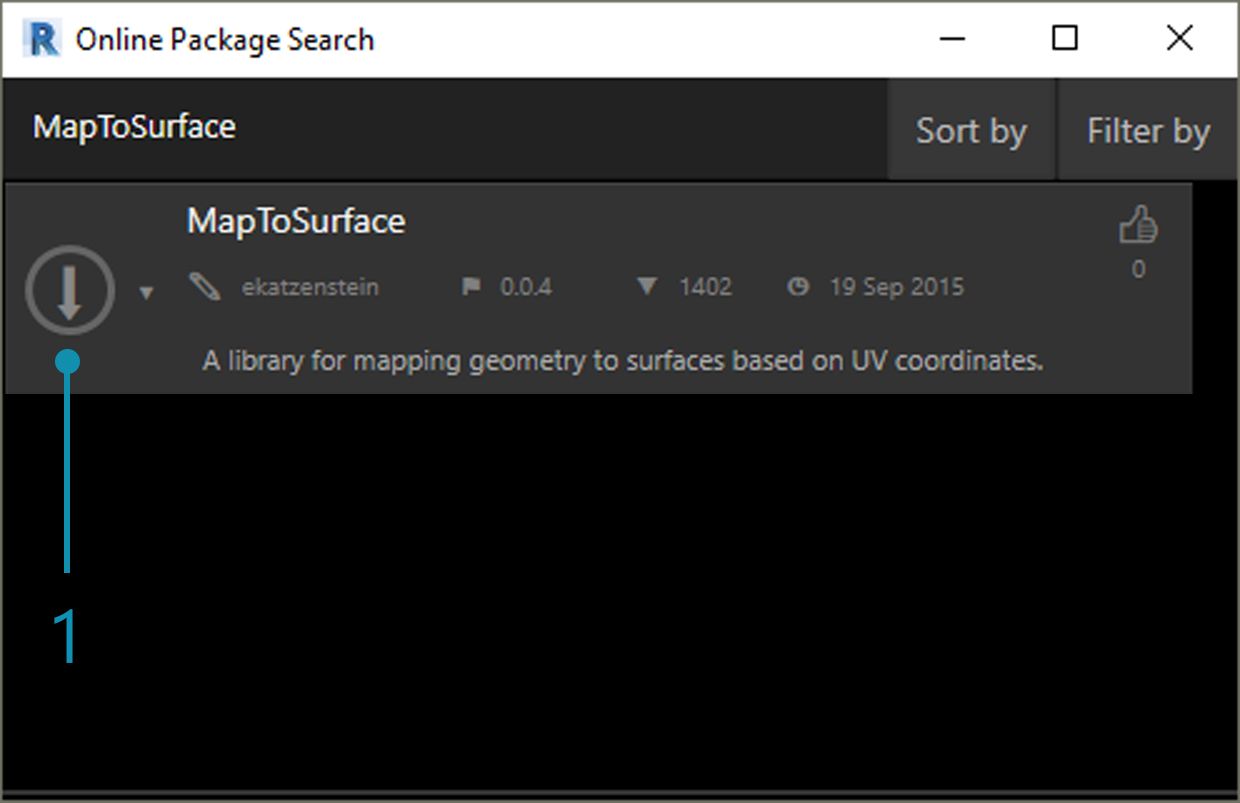Click the vote count under thumbs-up
This screenshot has width=1240, height=803.
point(1138,269)
